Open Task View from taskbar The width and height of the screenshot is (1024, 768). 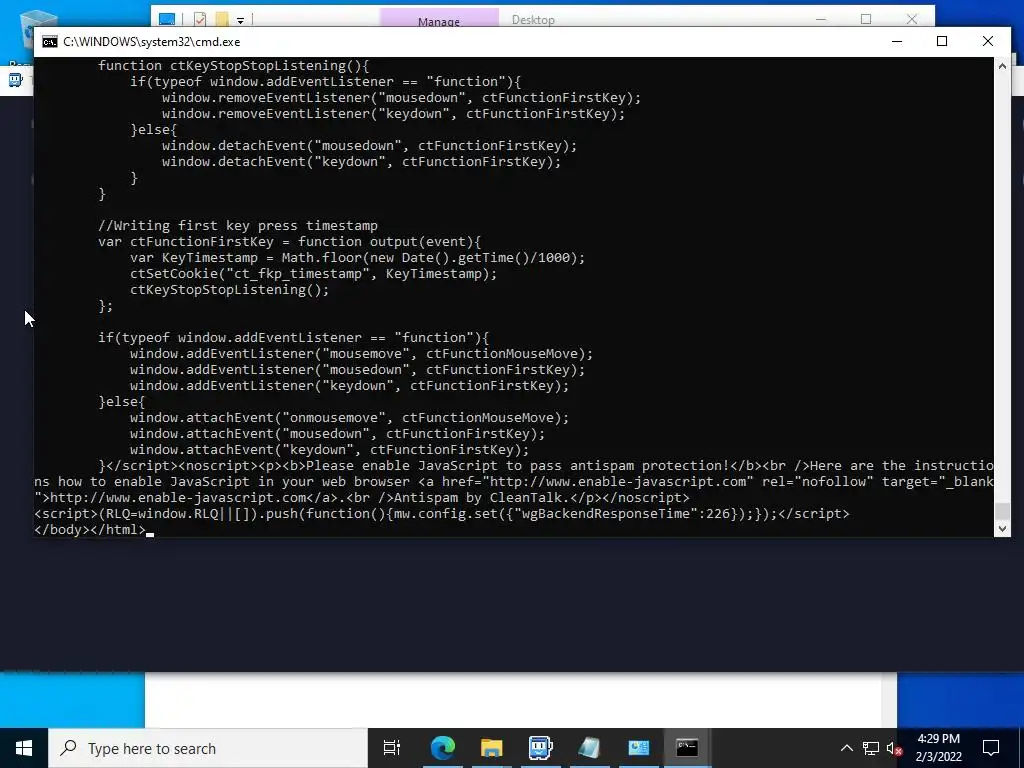point(392,748)
